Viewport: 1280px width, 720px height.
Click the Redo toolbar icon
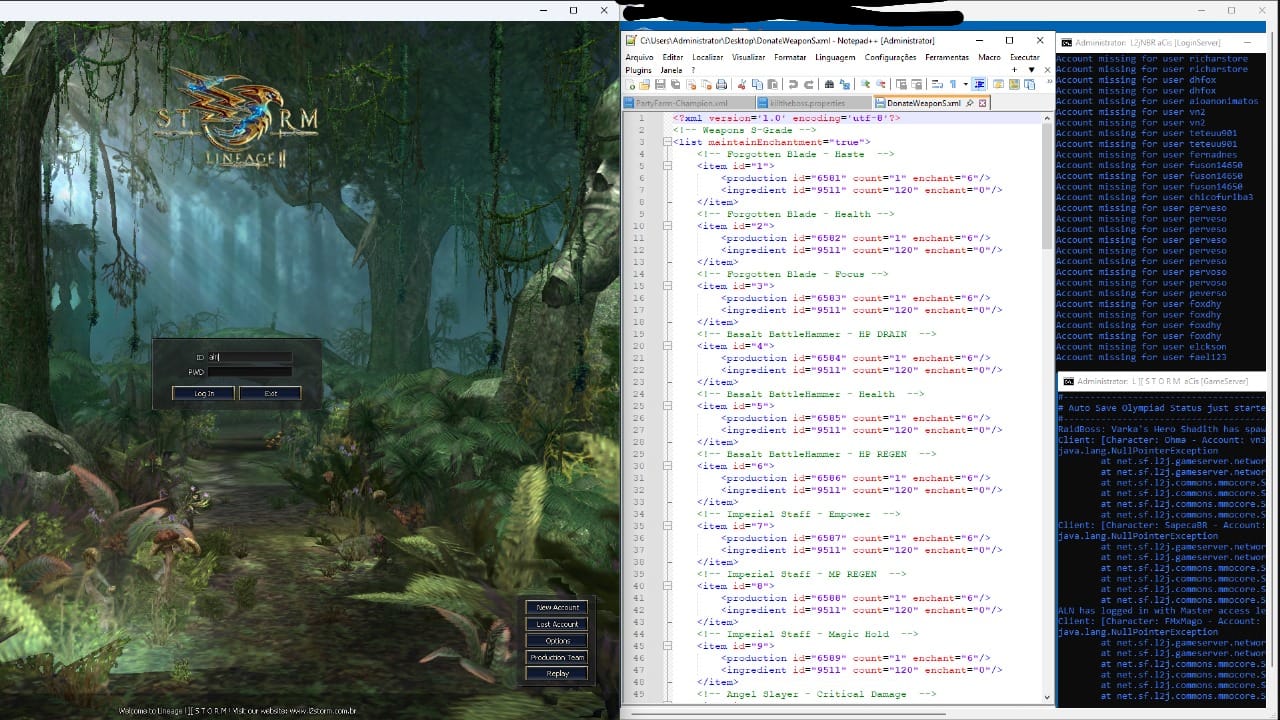click(808, 84)
